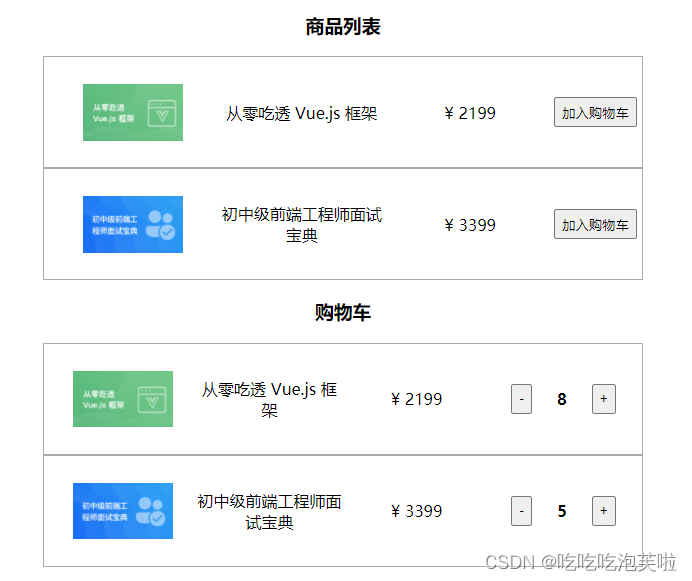Click the cart quantity number 5
Screen dimensions: 692x581
click(x=561, y=511)
